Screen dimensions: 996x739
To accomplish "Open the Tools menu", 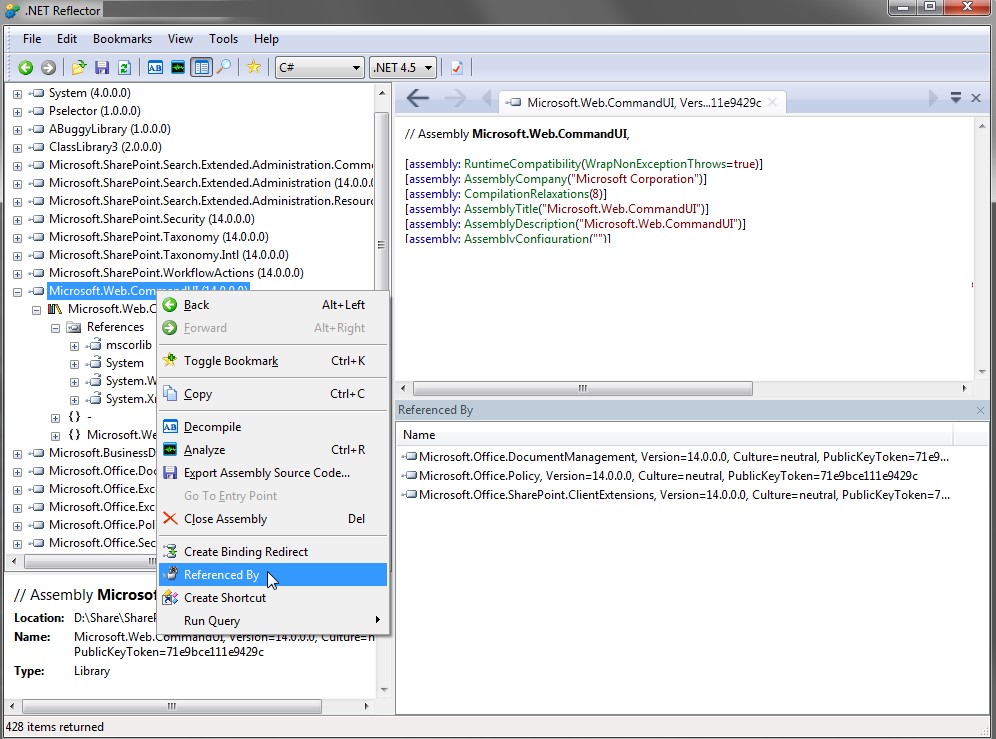I will tap(224, 39).
